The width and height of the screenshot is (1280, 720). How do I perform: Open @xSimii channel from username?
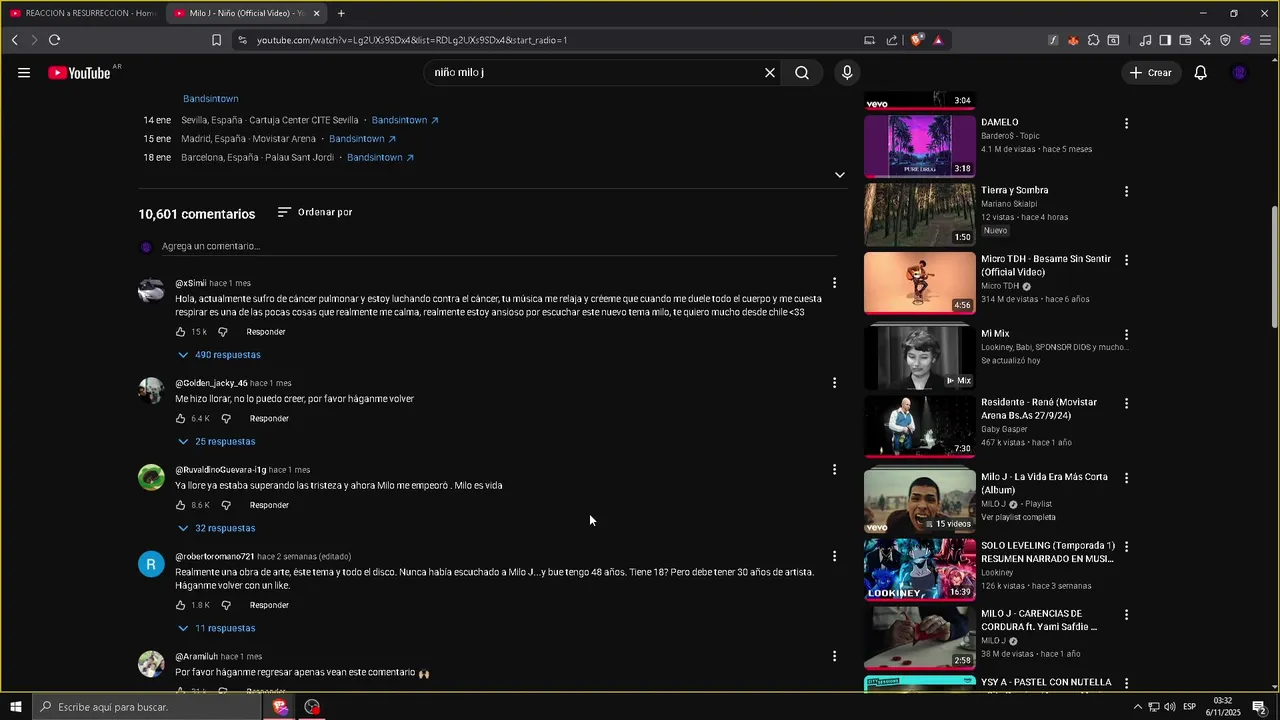[191, 284]
